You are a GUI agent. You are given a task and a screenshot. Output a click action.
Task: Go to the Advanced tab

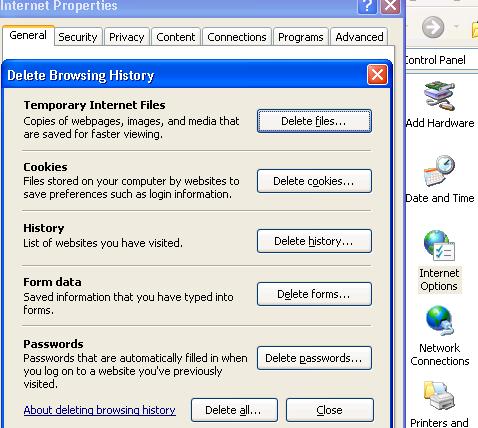tap(359, 37)
